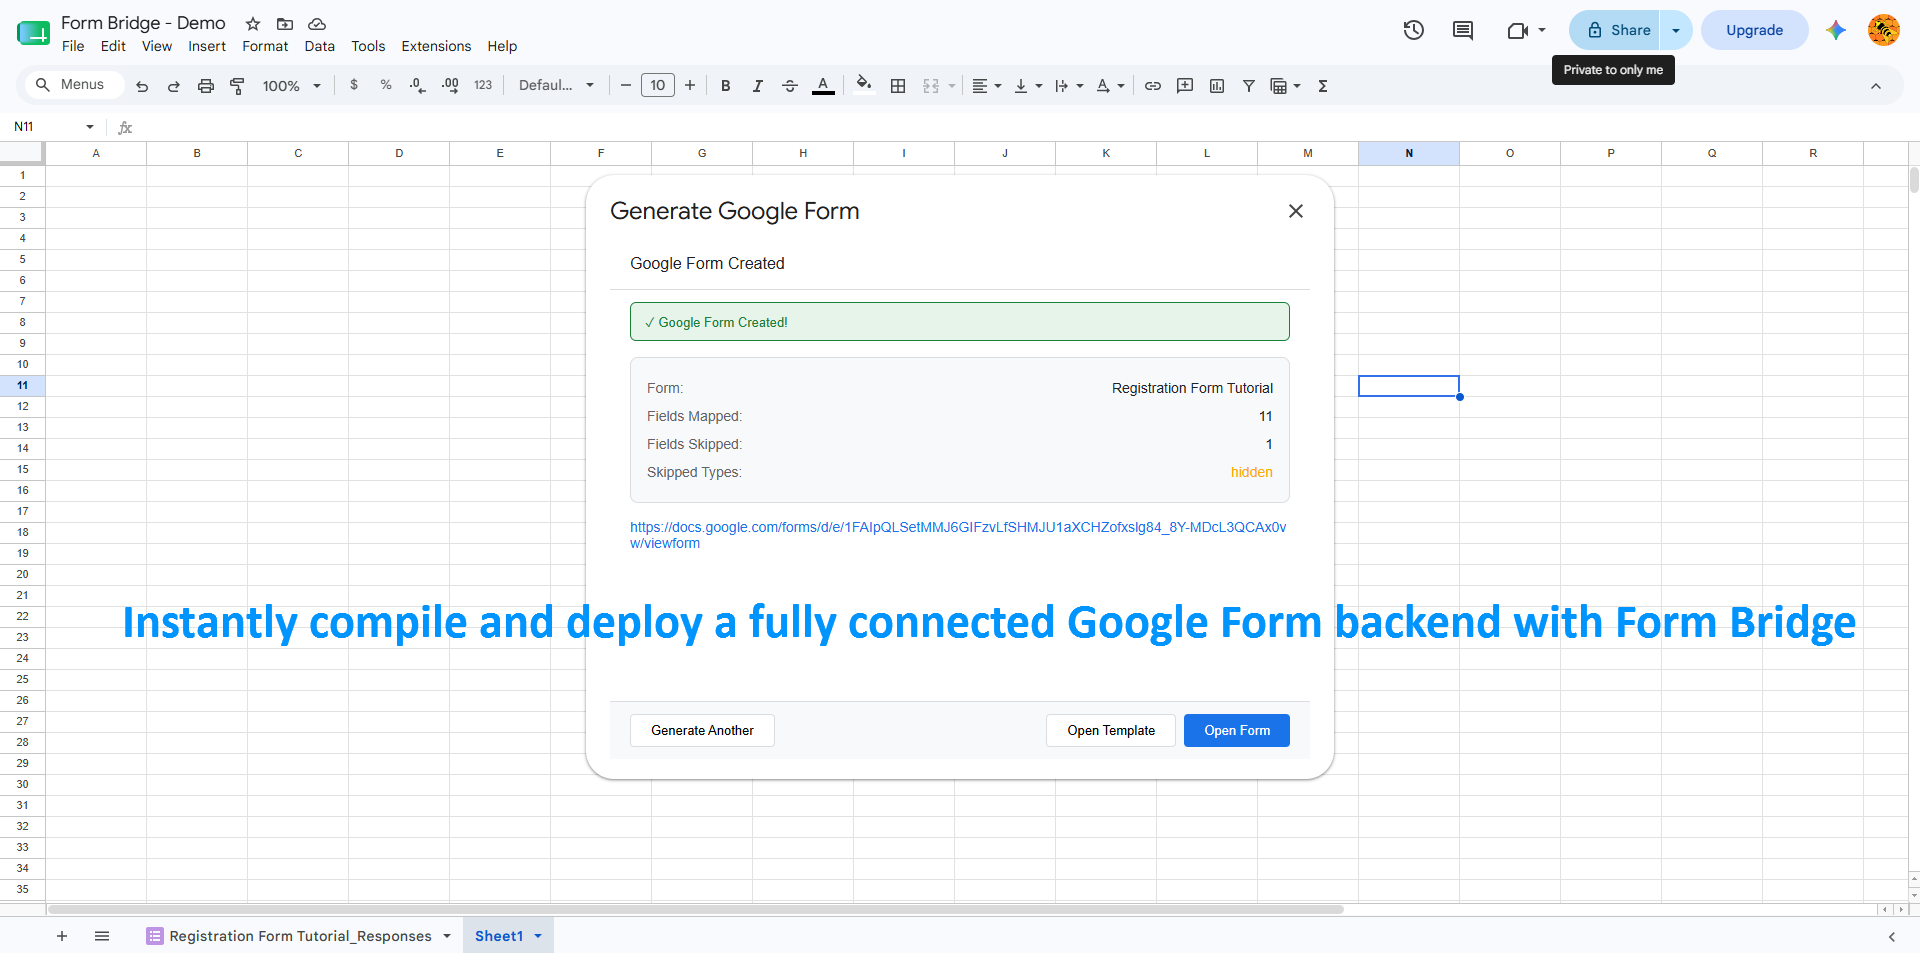Screen dimensions: 1920x953
Task: Decrease decimal places icon
Action: click(418, 86)
